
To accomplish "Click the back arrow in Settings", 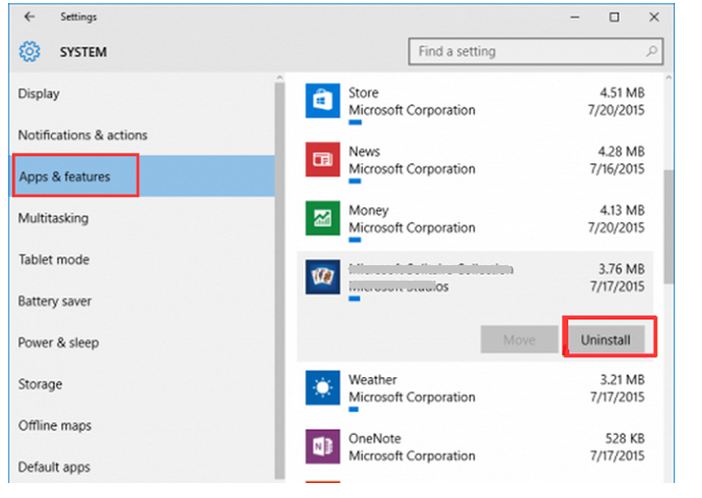I will [30, 17].
